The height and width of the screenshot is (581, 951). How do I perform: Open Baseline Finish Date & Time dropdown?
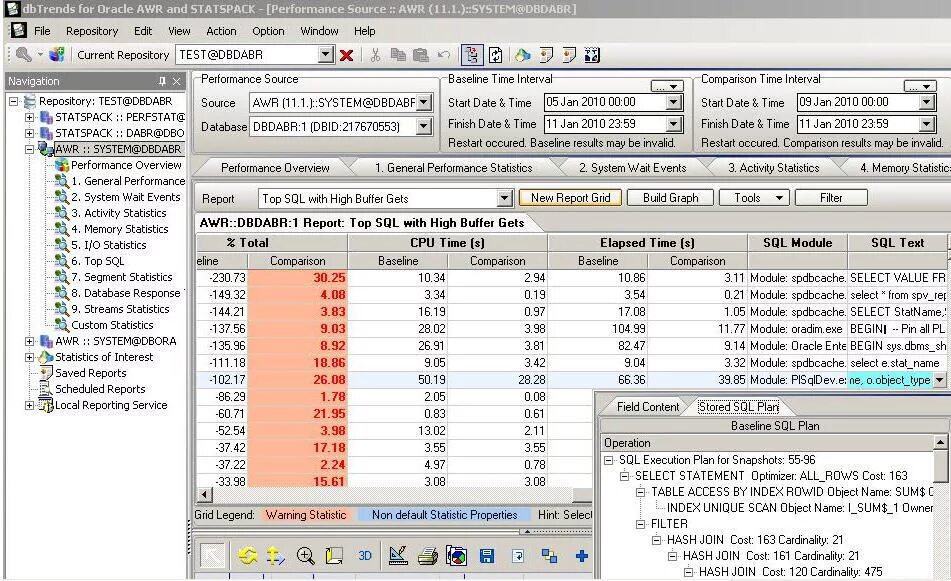click(x=674, y=124)
